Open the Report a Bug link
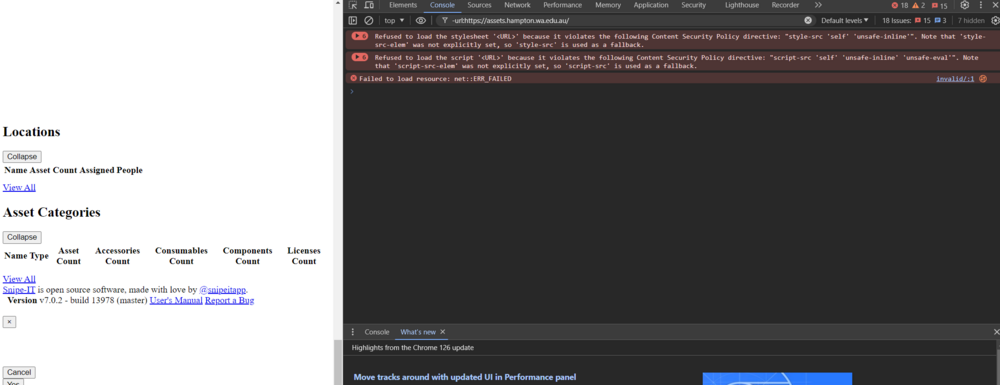Image resolution: width=1000 pixels, height=385 pixels. (230, 300)
